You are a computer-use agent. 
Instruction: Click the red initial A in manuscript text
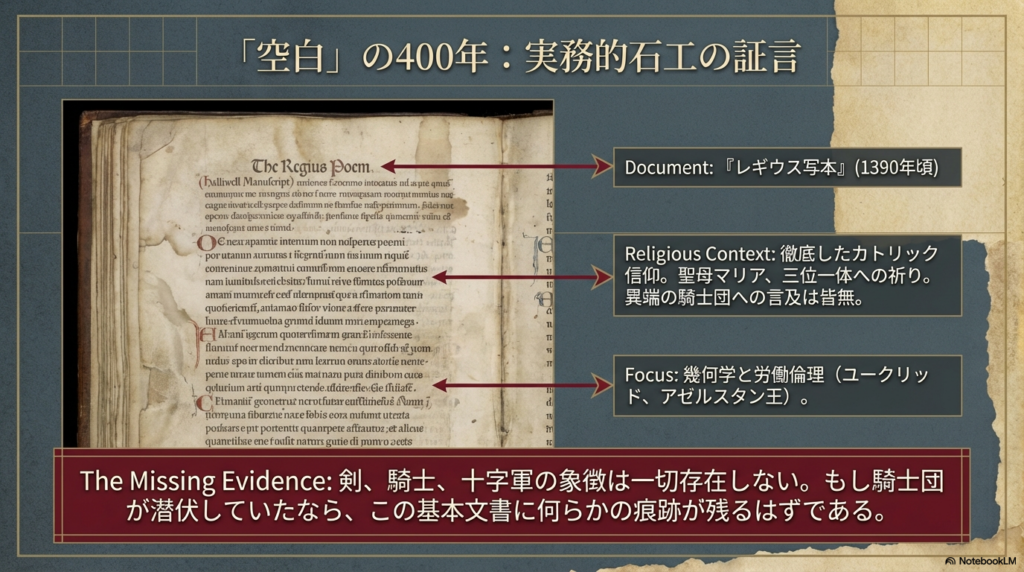tap(205, 336)
